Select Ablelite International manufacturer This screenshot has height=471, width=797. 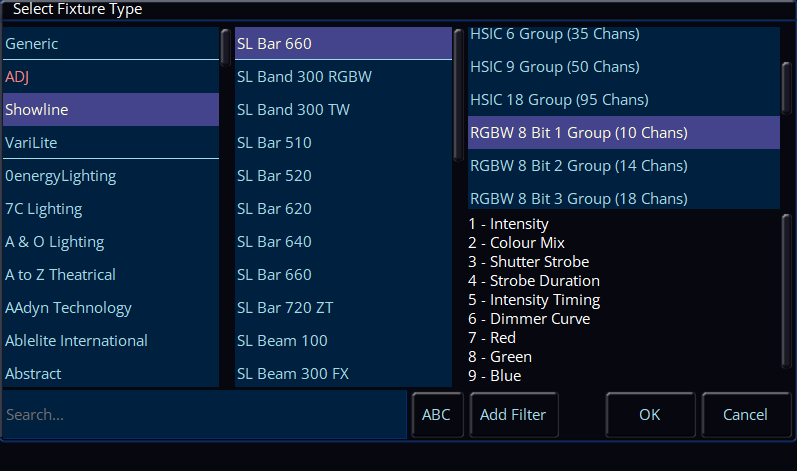pos(111,341)
